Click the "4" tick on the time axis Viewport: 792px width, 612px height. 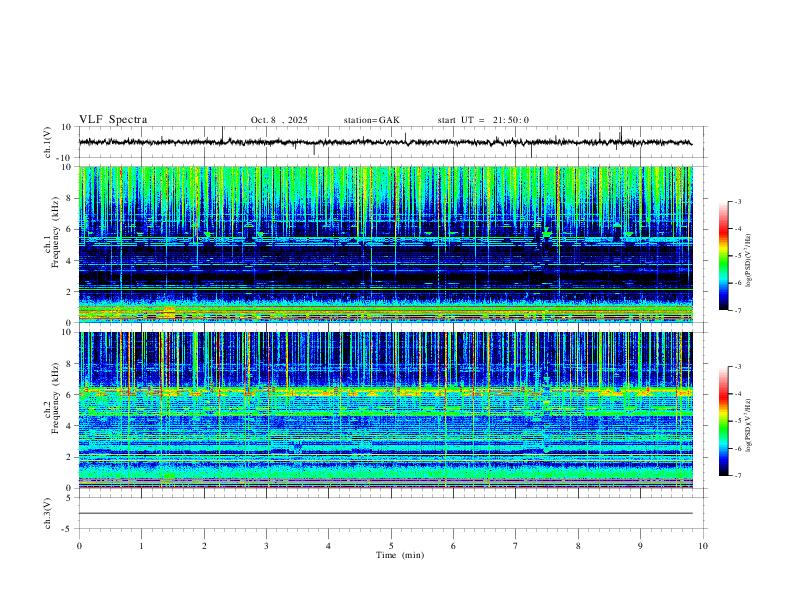click(329, 546)
